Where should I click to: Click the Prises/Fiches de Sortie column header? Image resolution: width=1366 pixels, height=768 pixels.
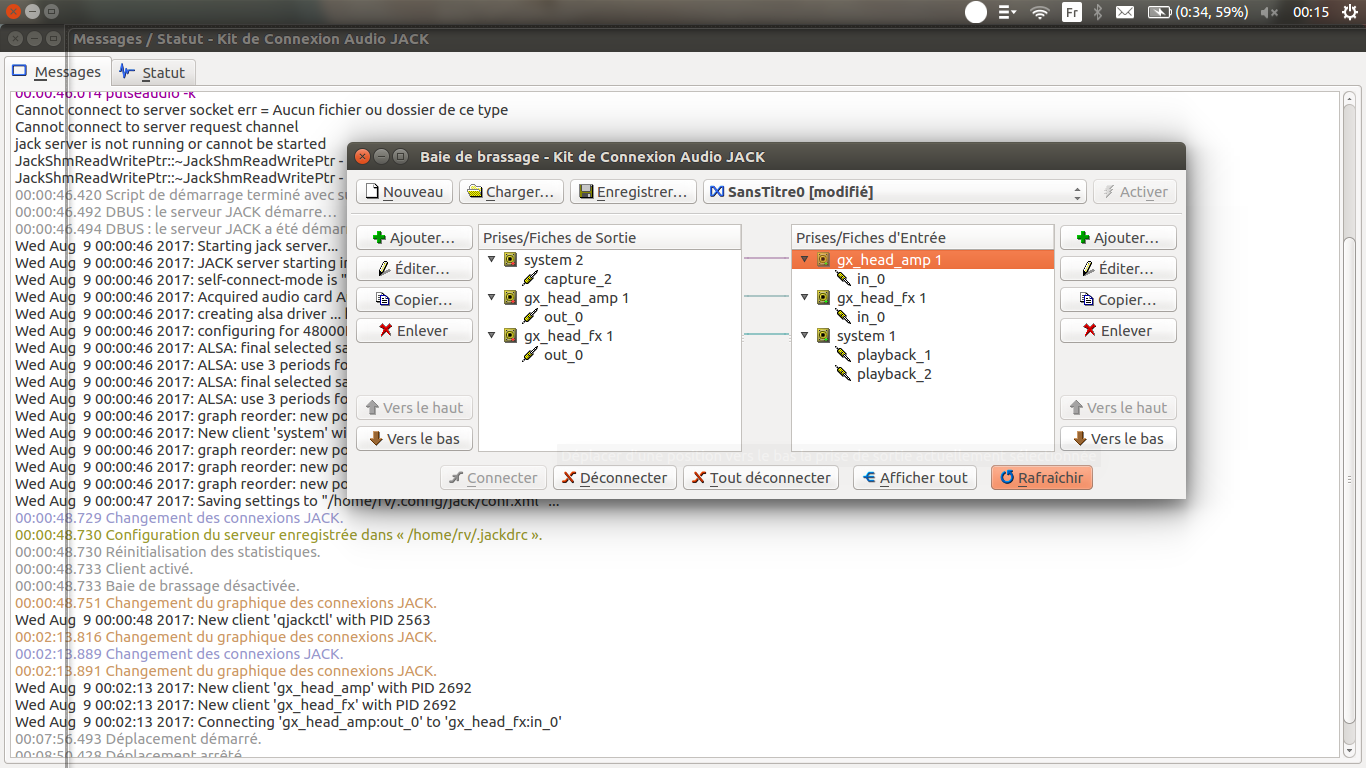[610, 238]
